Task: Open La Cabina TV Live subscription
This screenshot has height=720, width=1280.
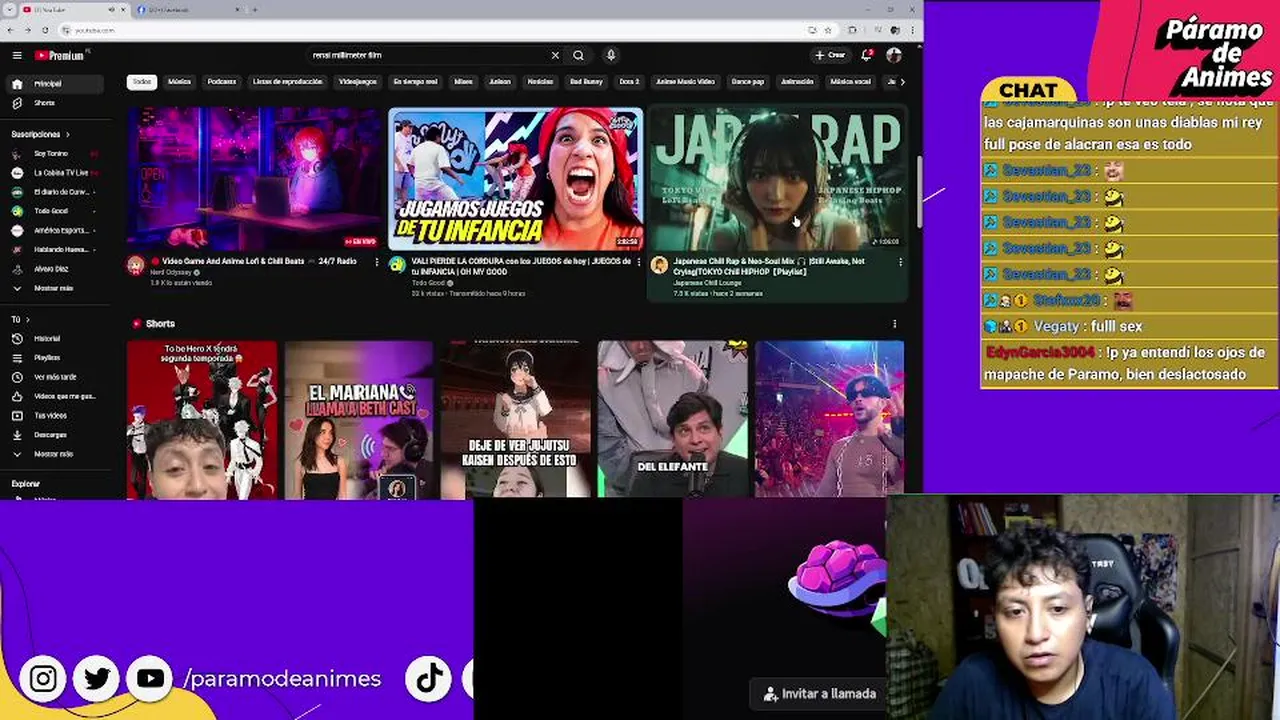Action: click(55, 173)
